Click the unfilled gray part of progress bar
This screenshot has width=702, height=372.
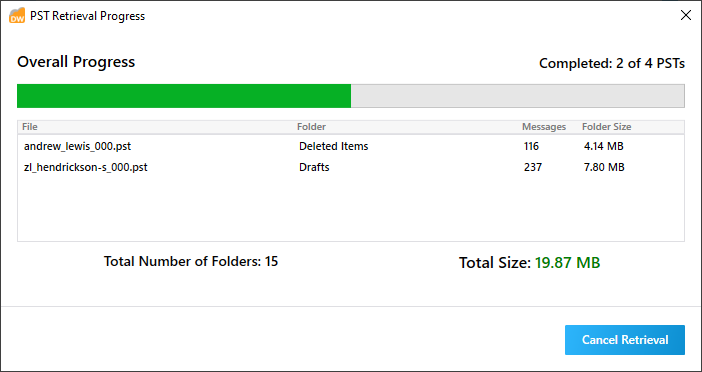(518, 96)
